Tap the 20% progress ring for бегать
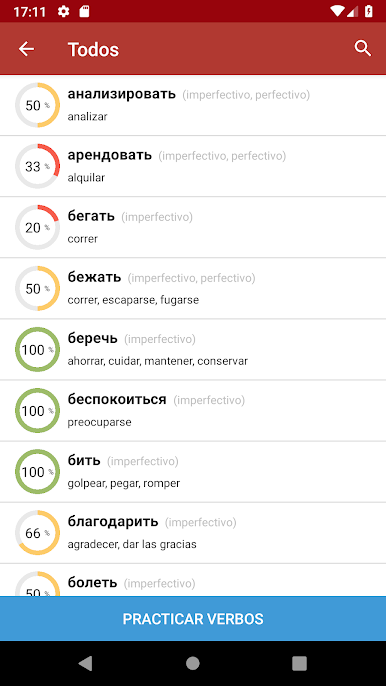The height and width of the screenshot is (686, 386). [x=37, y=228]
